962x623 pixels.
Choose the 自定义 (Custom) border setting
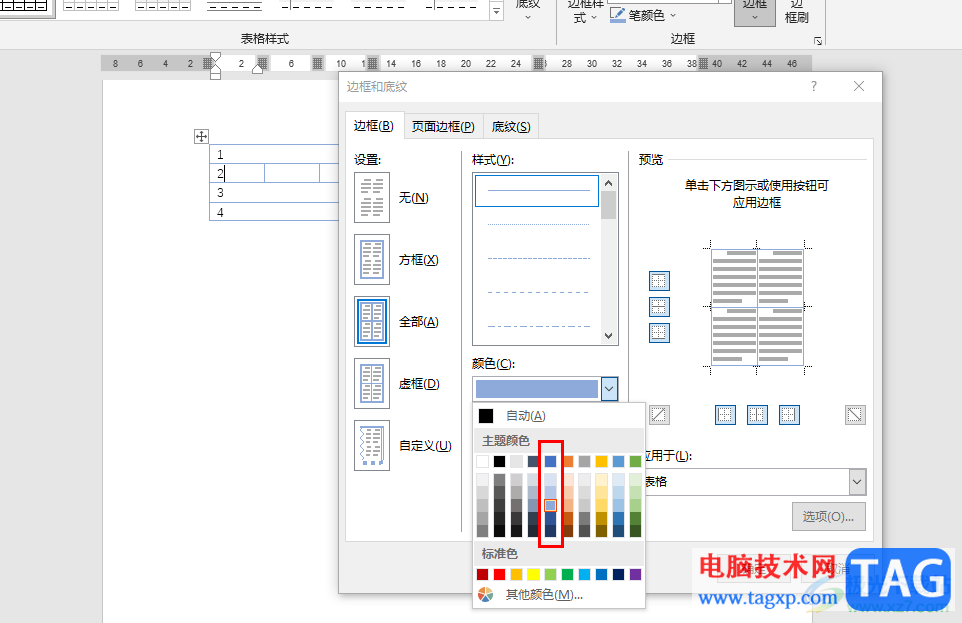pos(372,446)
